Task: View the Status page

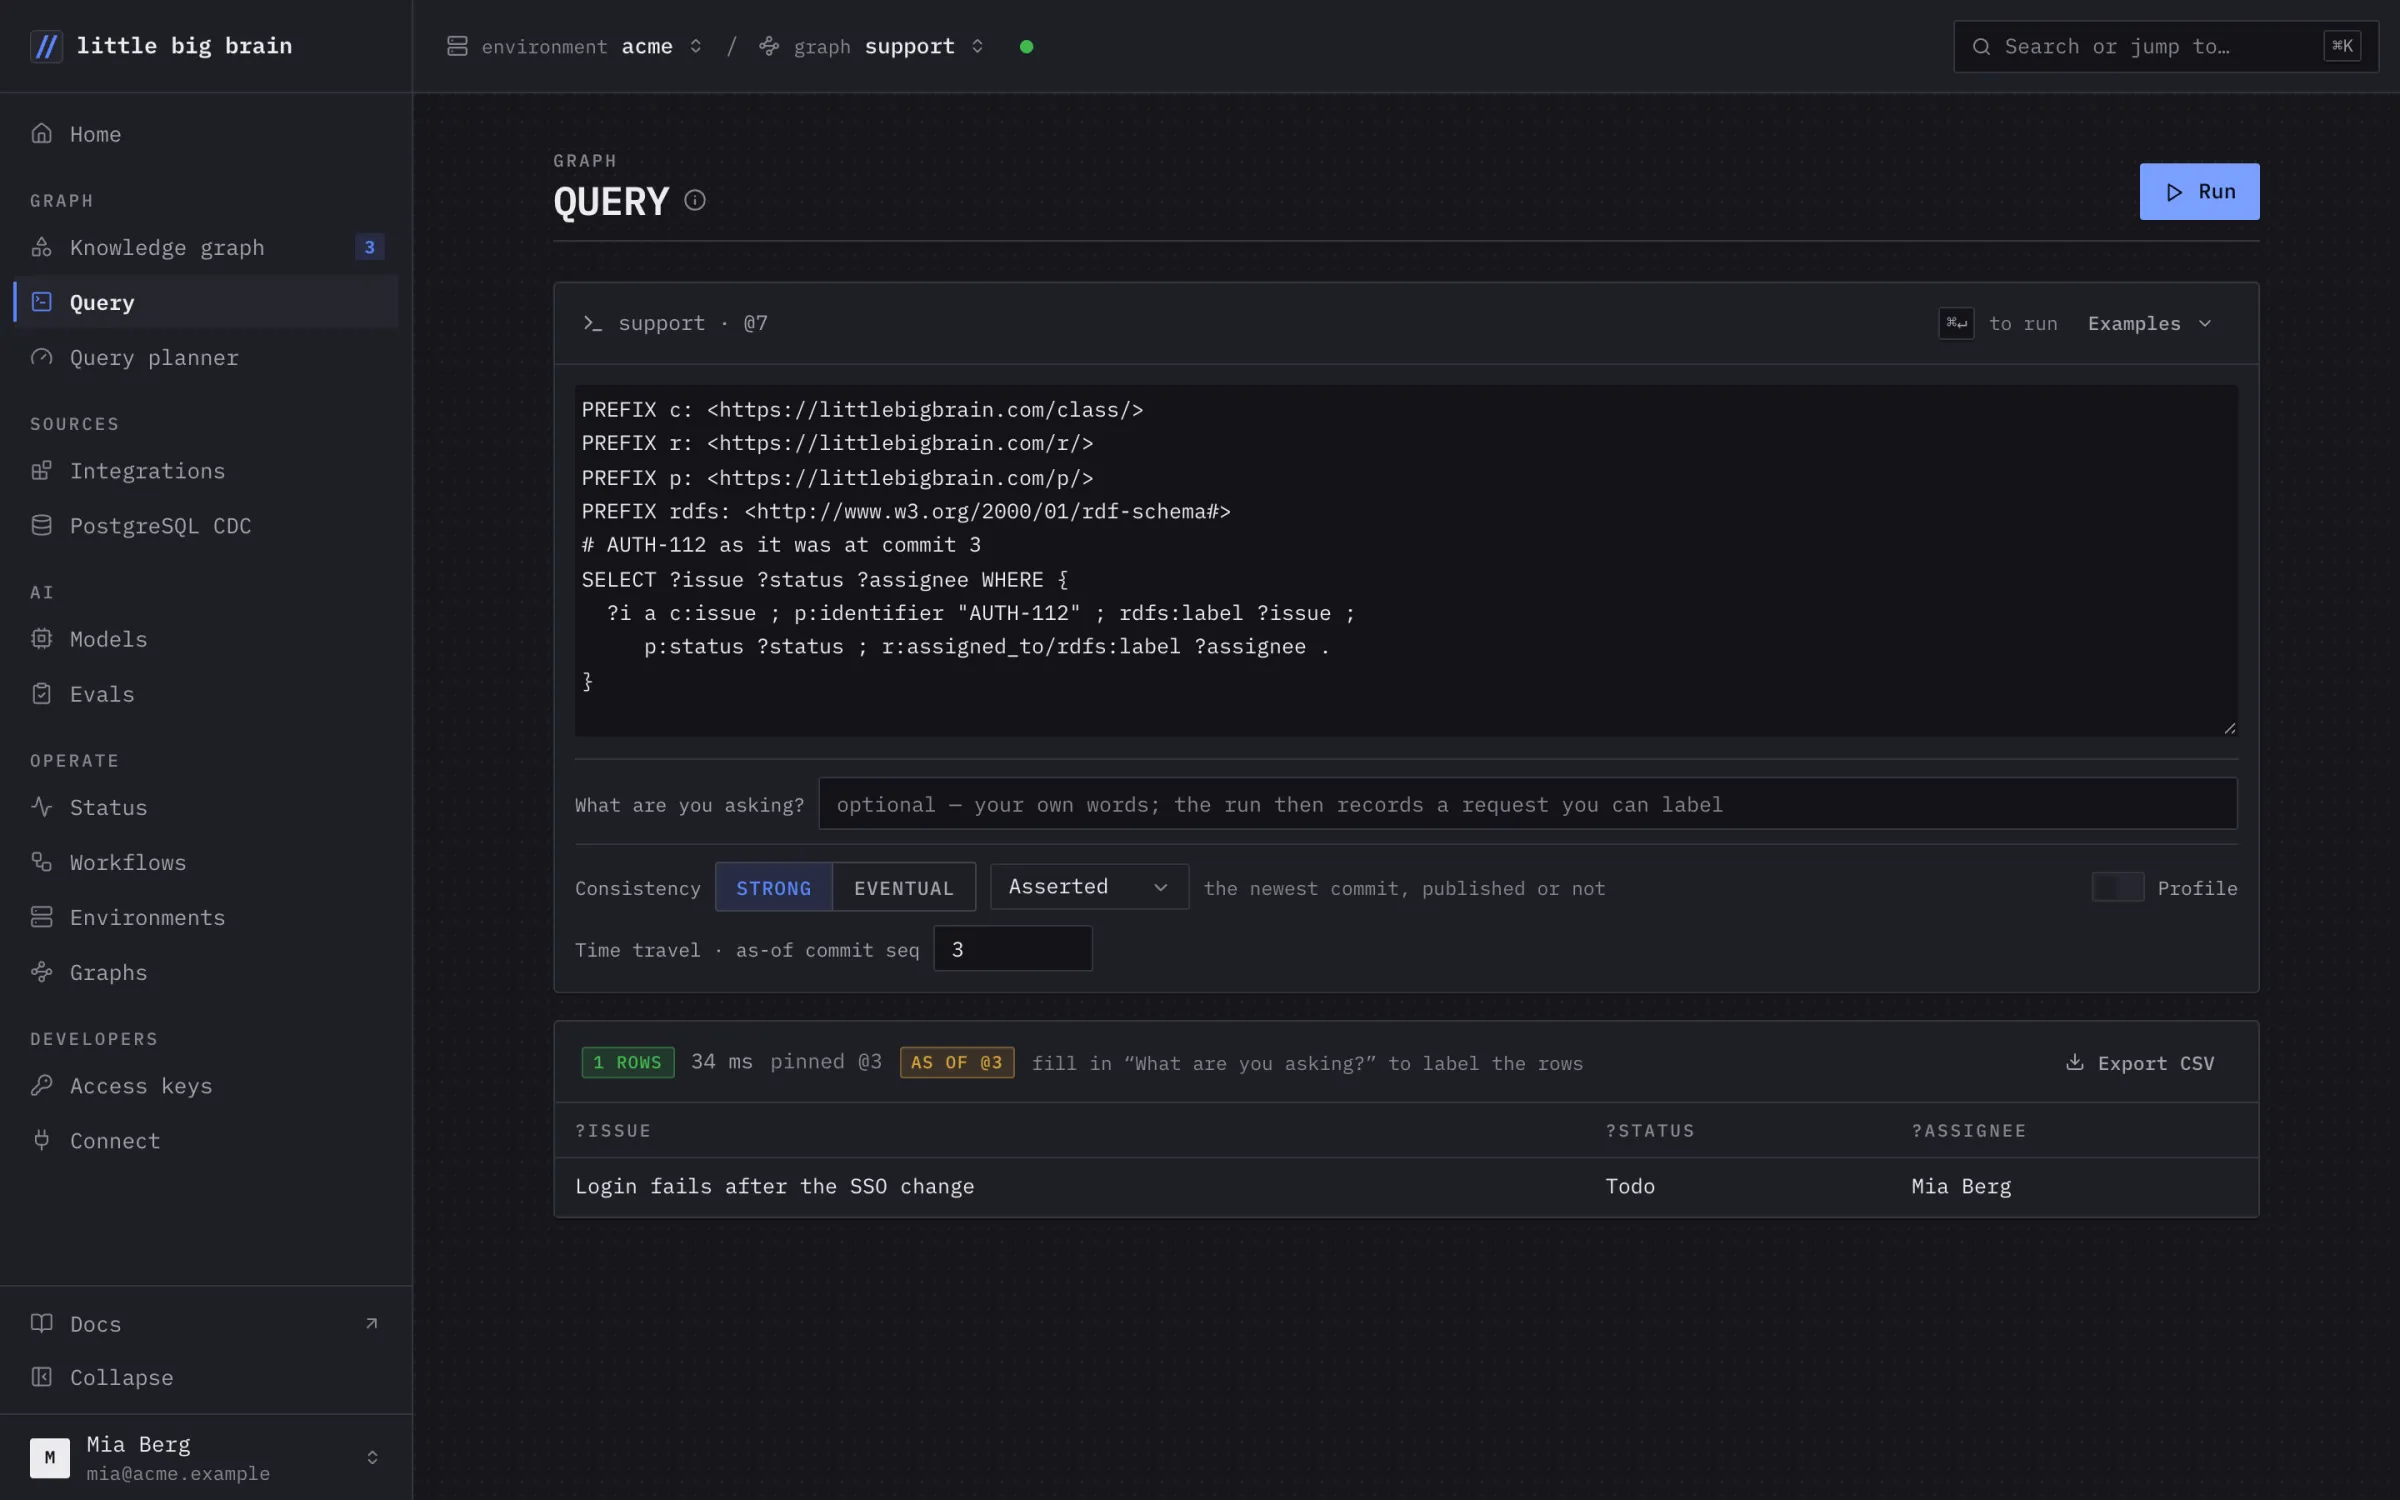Action: point(206,807)
